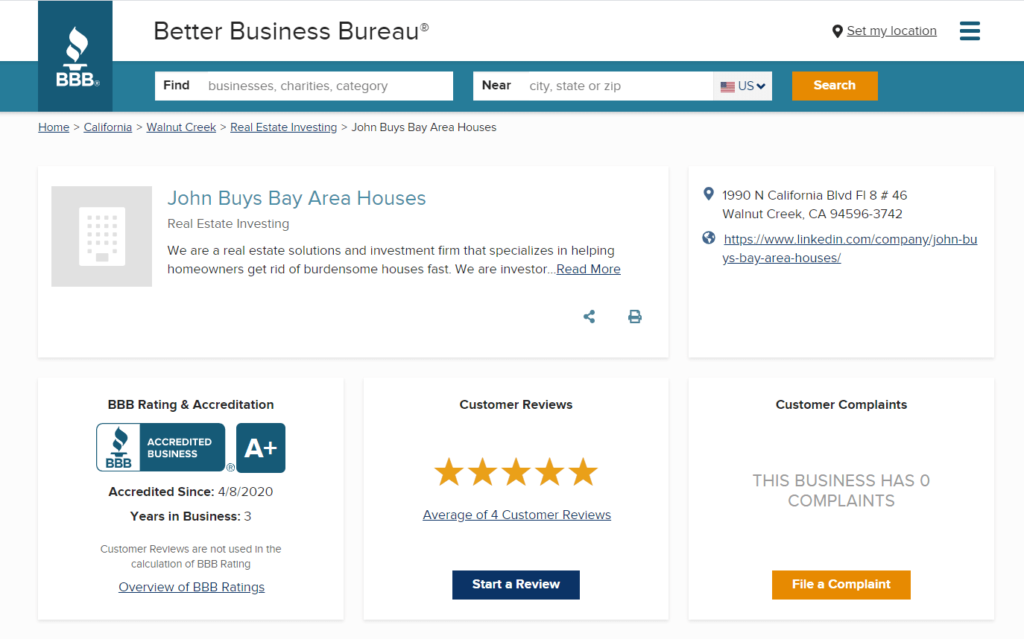1024x639 pixels.
Task: Click 'THIS BUSINESS HAS 0 COMPLAINTS' text
Action: tap(841, 491)
